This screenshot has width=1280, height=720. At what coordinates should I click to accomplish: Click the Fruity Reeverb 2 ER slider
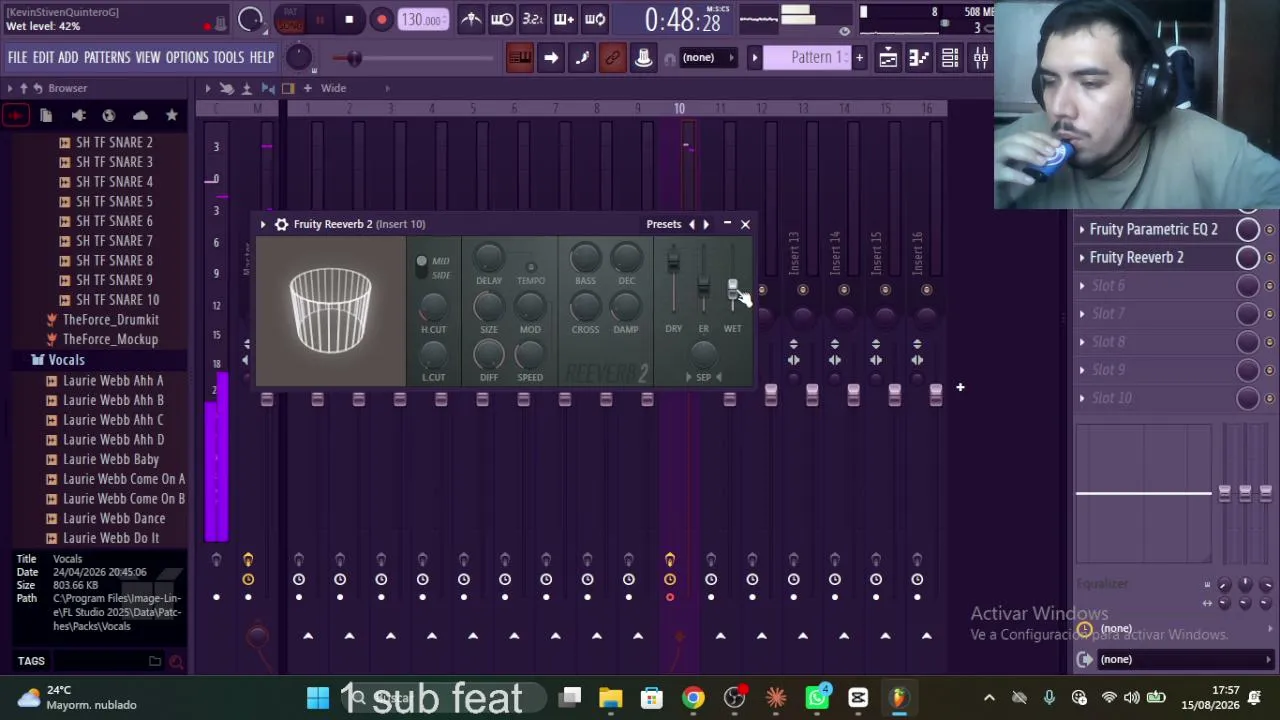tap(703, 284)
